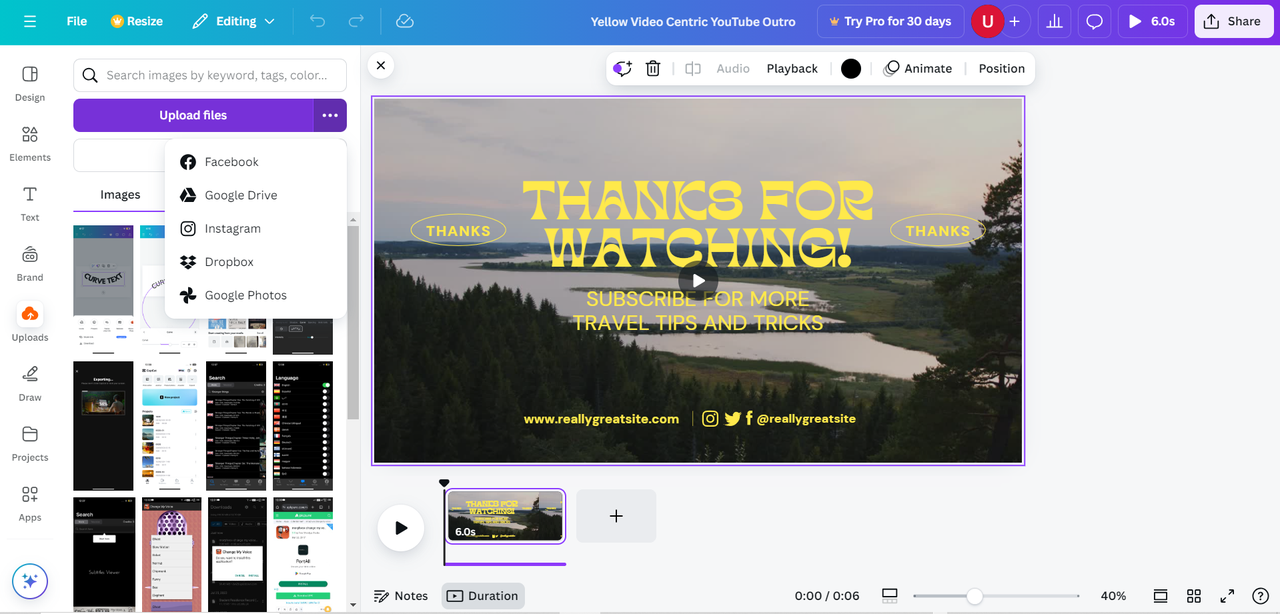Click the search images input field

(210, 75)
